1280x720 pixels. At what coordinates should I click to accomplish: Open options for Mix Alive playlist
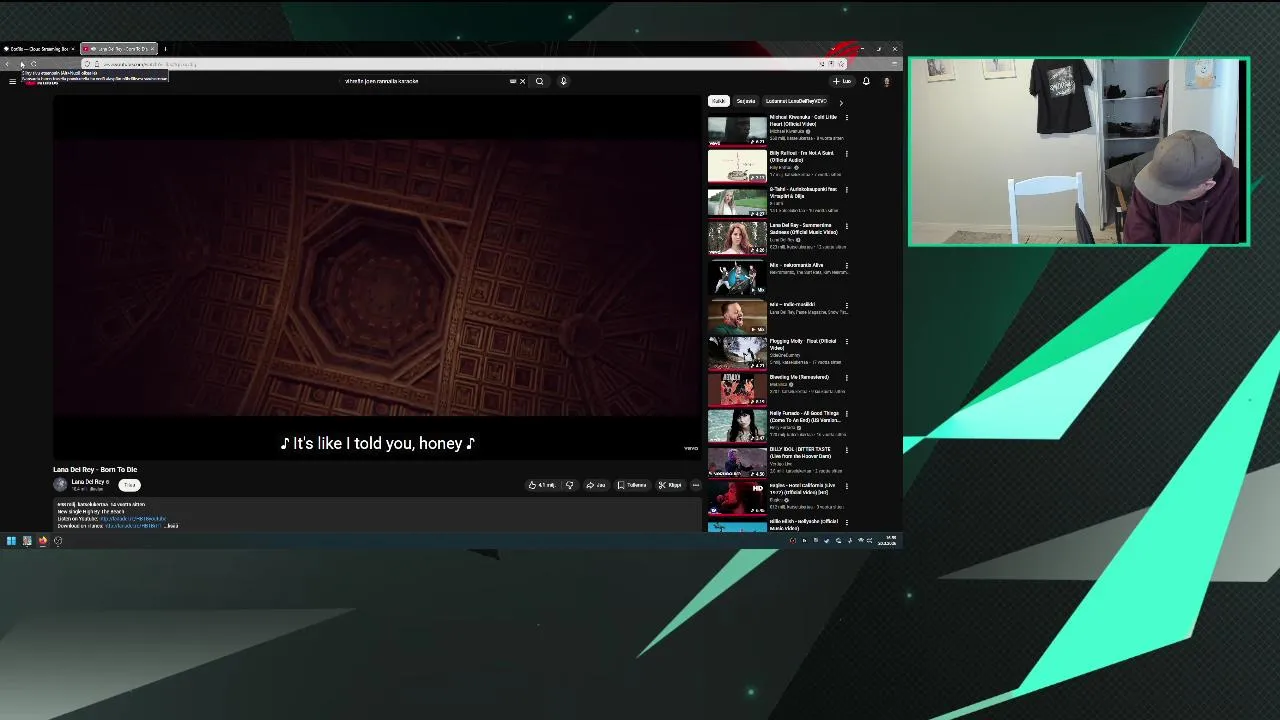847,266
